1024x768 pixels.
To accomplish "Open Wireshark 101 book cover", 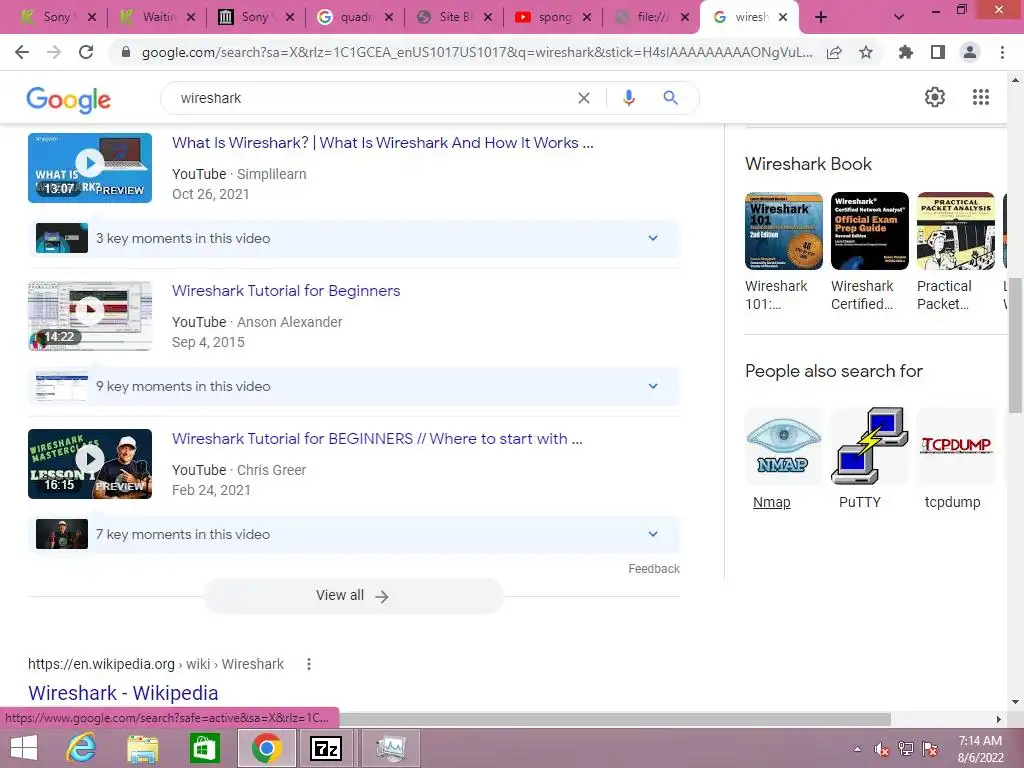I will [x=784, y=231].
